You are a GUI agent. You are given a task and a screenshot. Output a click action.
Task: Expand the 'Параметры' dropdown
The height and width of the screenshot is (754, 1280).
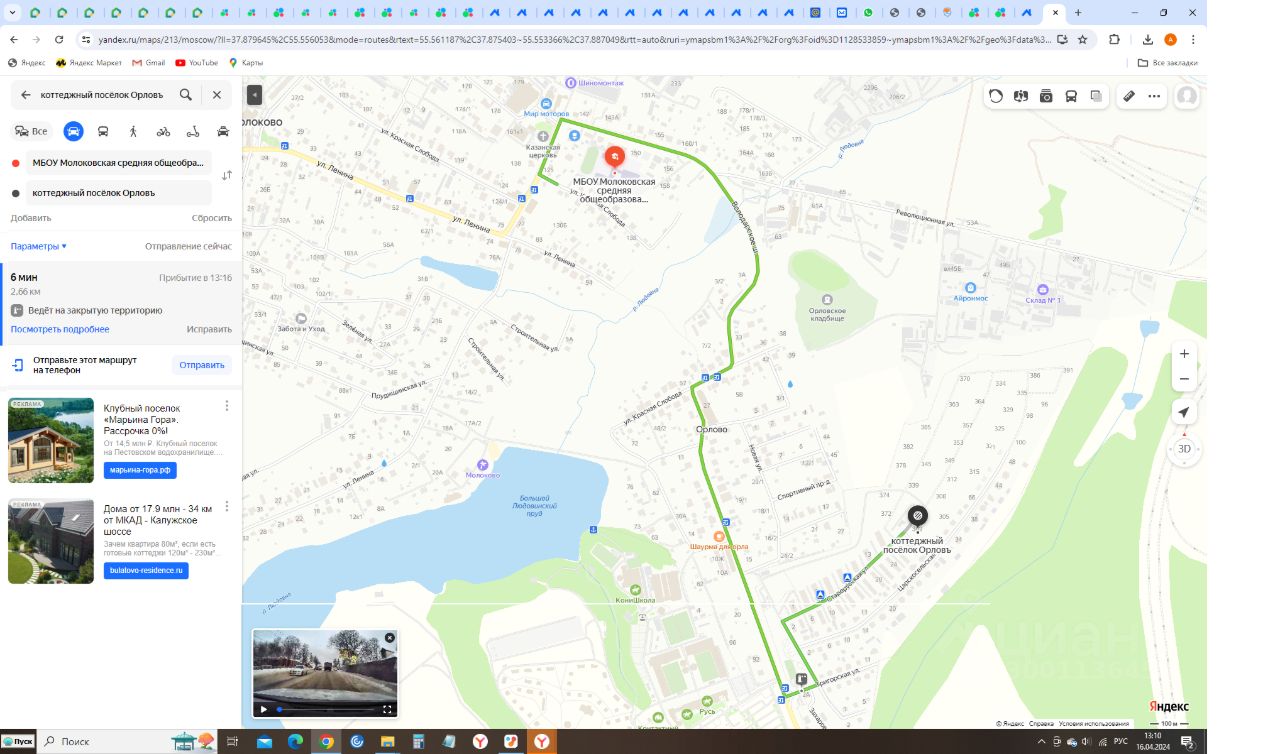click(x=39, y=246)
